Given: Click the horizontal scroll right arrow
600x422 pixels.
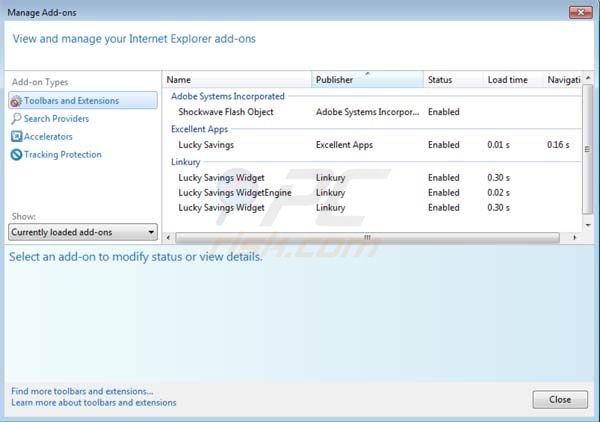Looking at the screenshot, I should [x=574, y=238].
